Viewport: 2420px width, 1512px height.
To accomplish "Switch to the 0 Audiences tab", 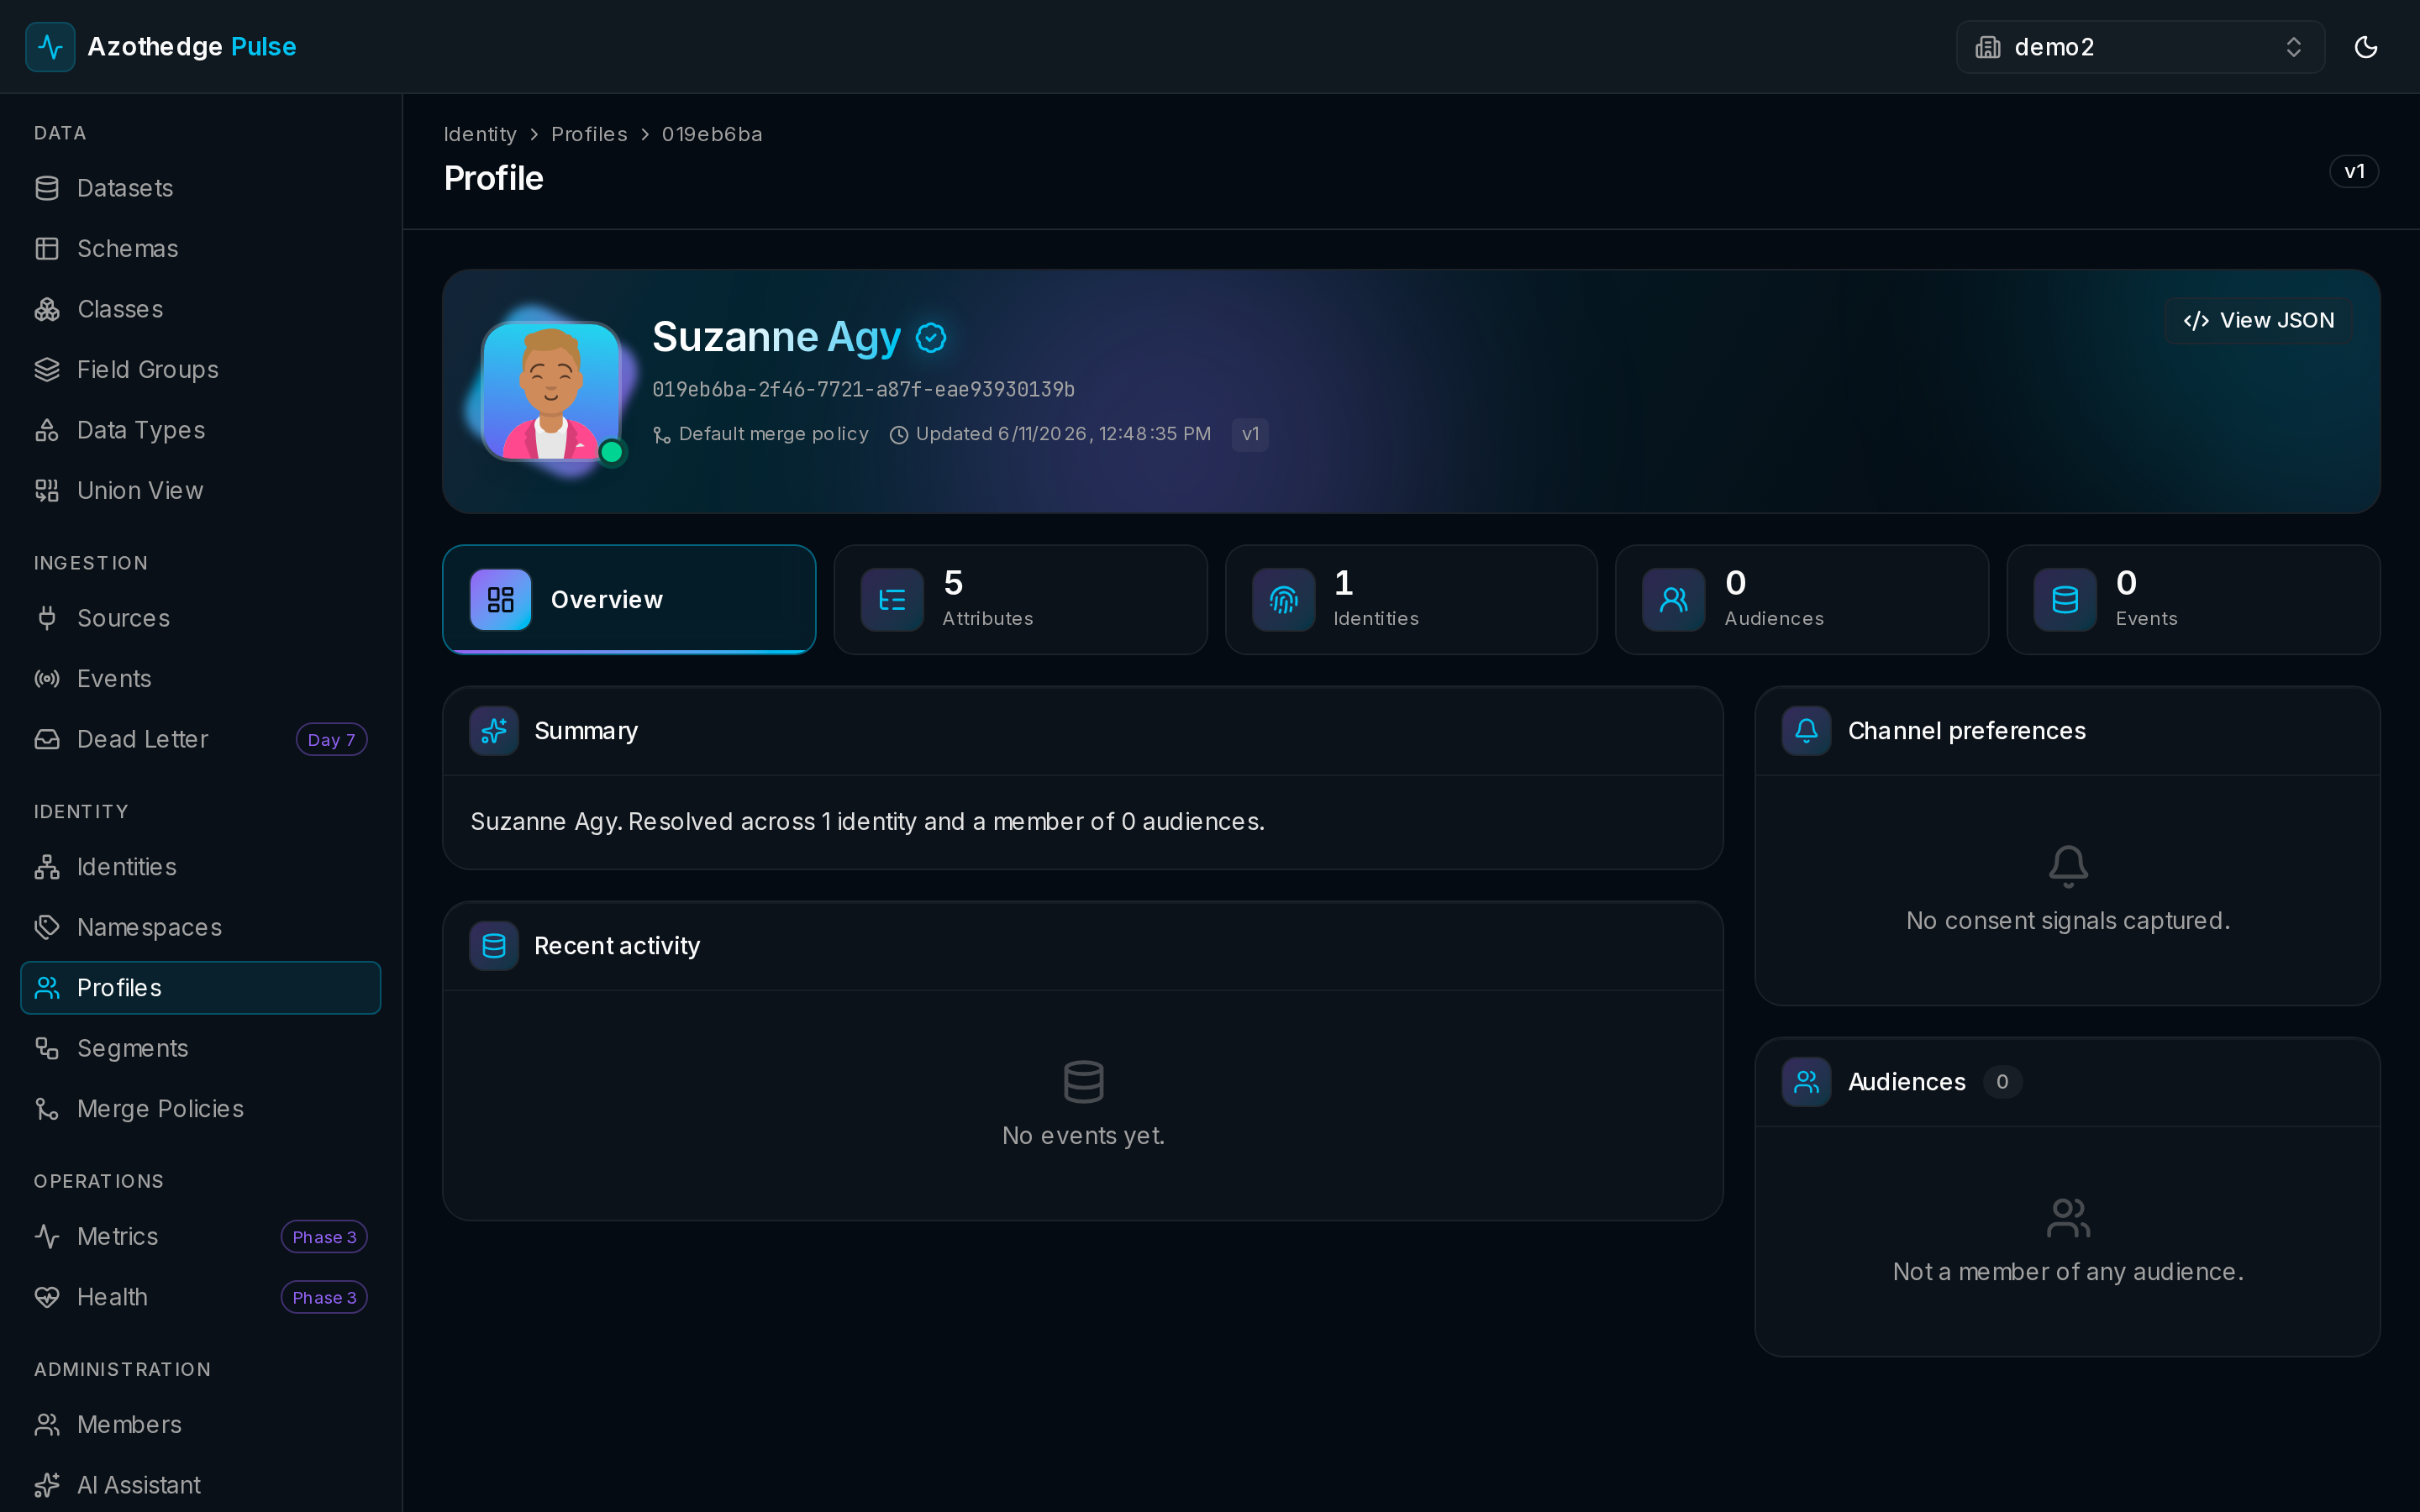I will (1802, 599).
